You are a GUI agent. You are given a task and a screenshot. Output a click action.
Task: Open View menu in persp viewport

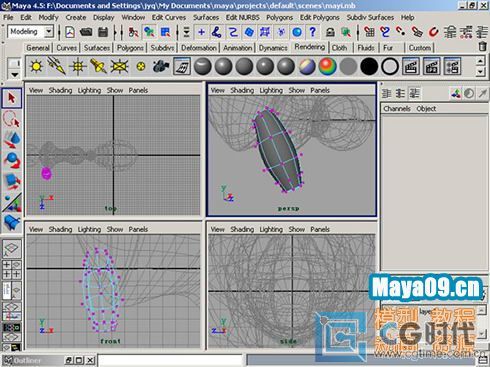click(x=217, y=90)
